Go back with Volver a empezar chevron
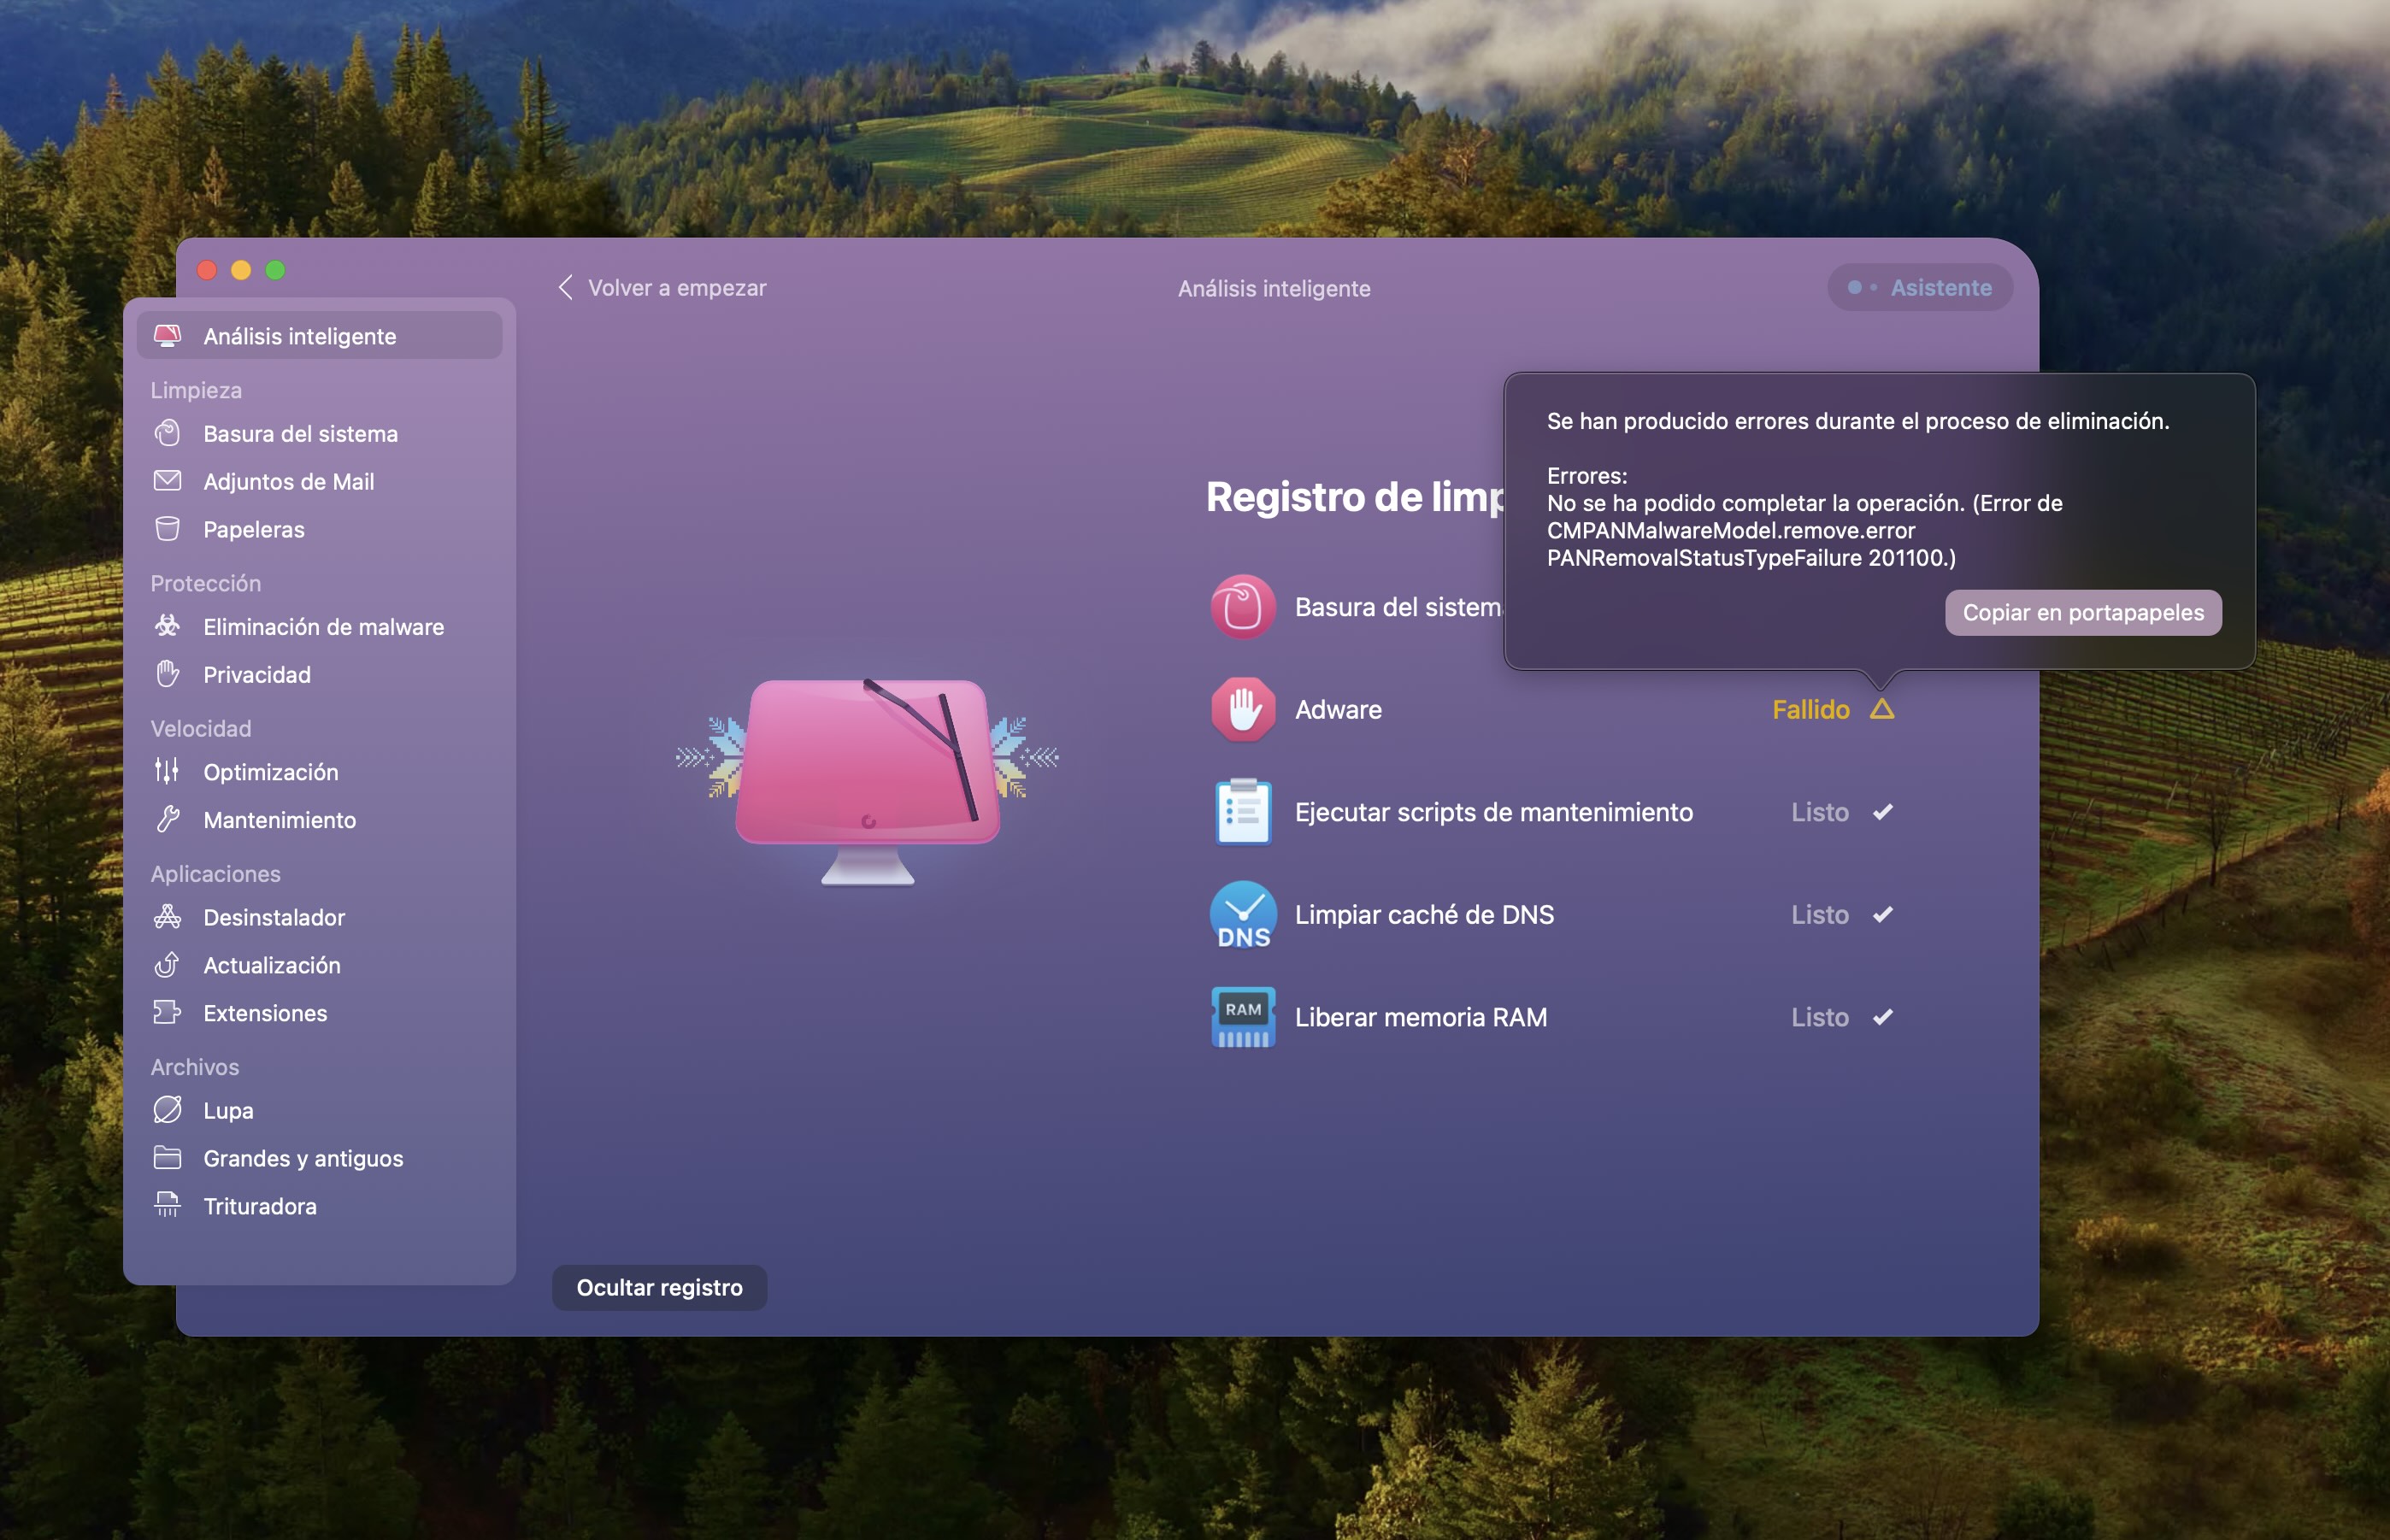This screenshot has height=1540, width=2390. [566, 288]
